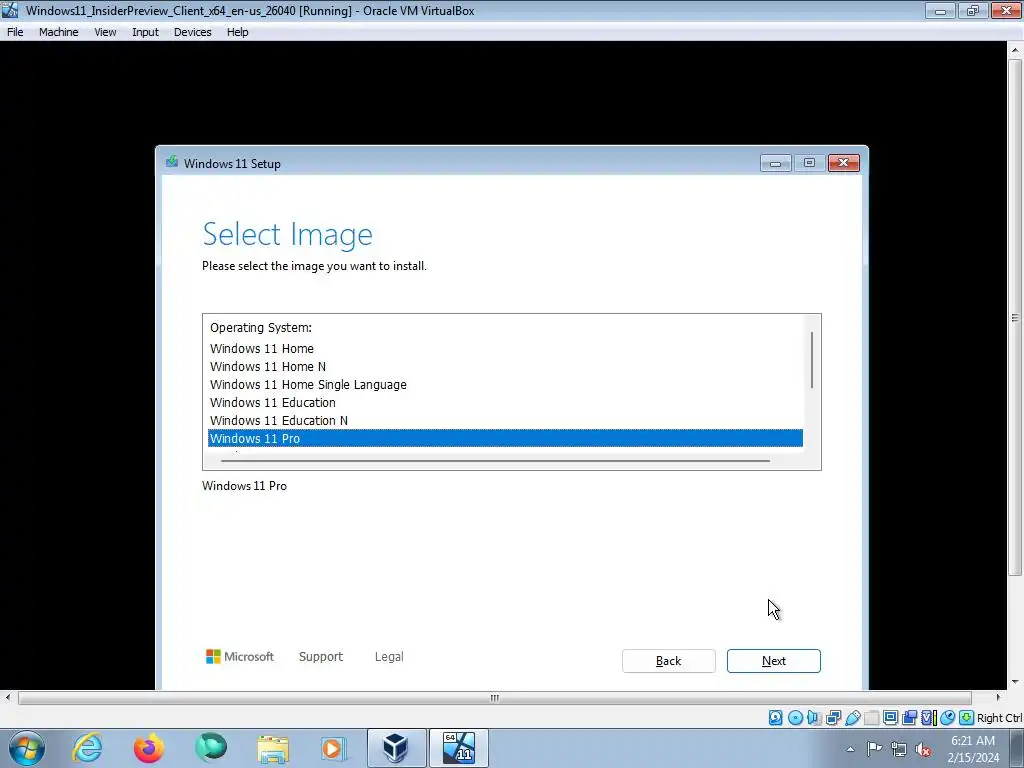Switch to the Windows 11 VM taskbar button

[x=458, y=748]
